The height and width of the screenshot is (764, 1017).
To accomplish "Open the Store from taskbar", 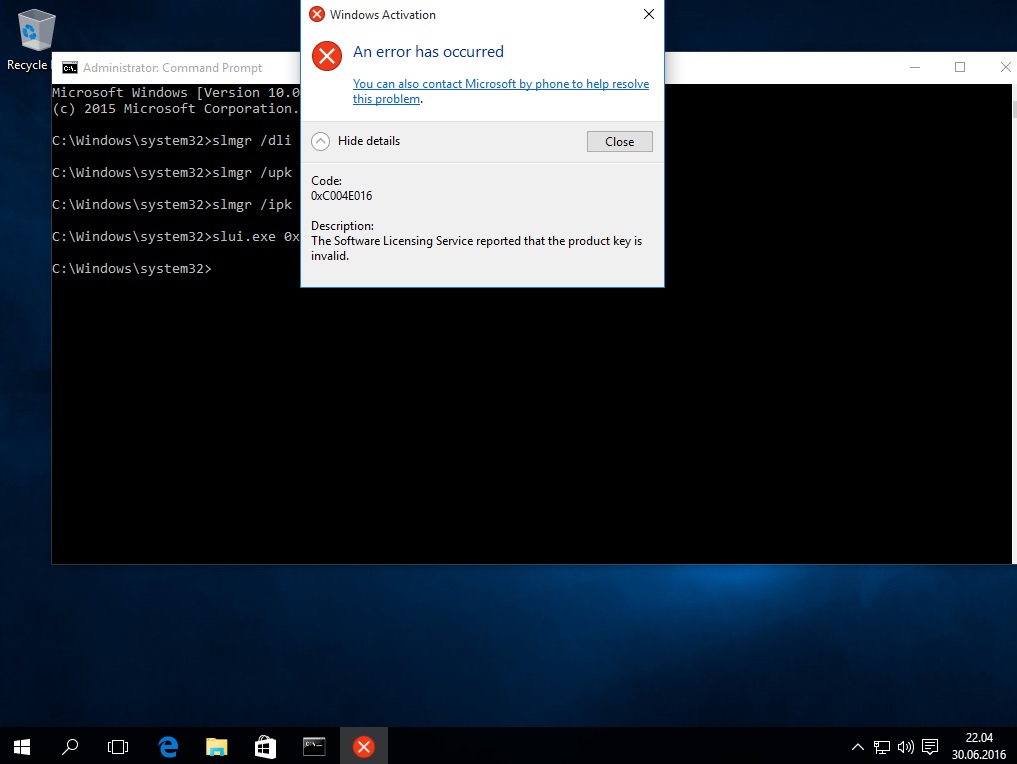I will tap(265, 746).
